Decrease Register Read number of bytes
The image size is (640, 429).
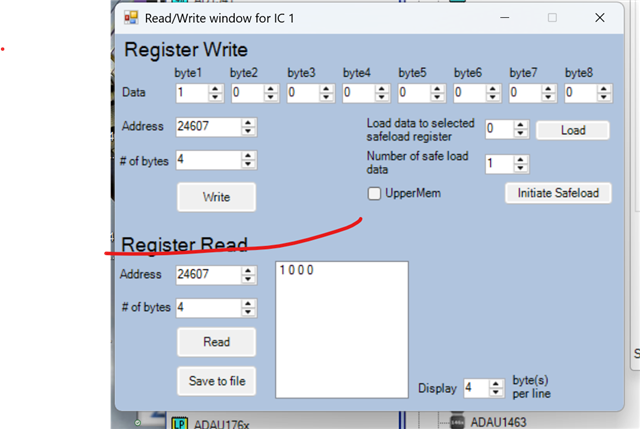[248, 312]
